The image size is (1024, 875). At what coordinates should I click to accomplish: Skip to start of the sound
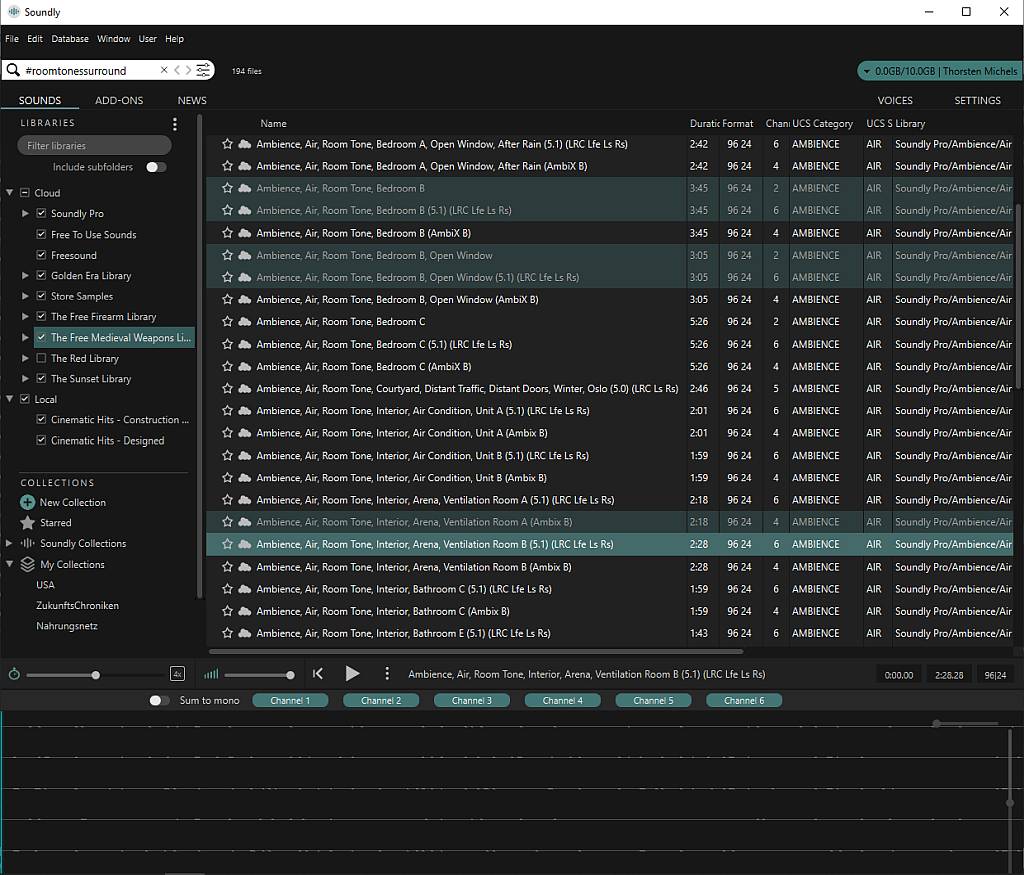pos(318,674)
